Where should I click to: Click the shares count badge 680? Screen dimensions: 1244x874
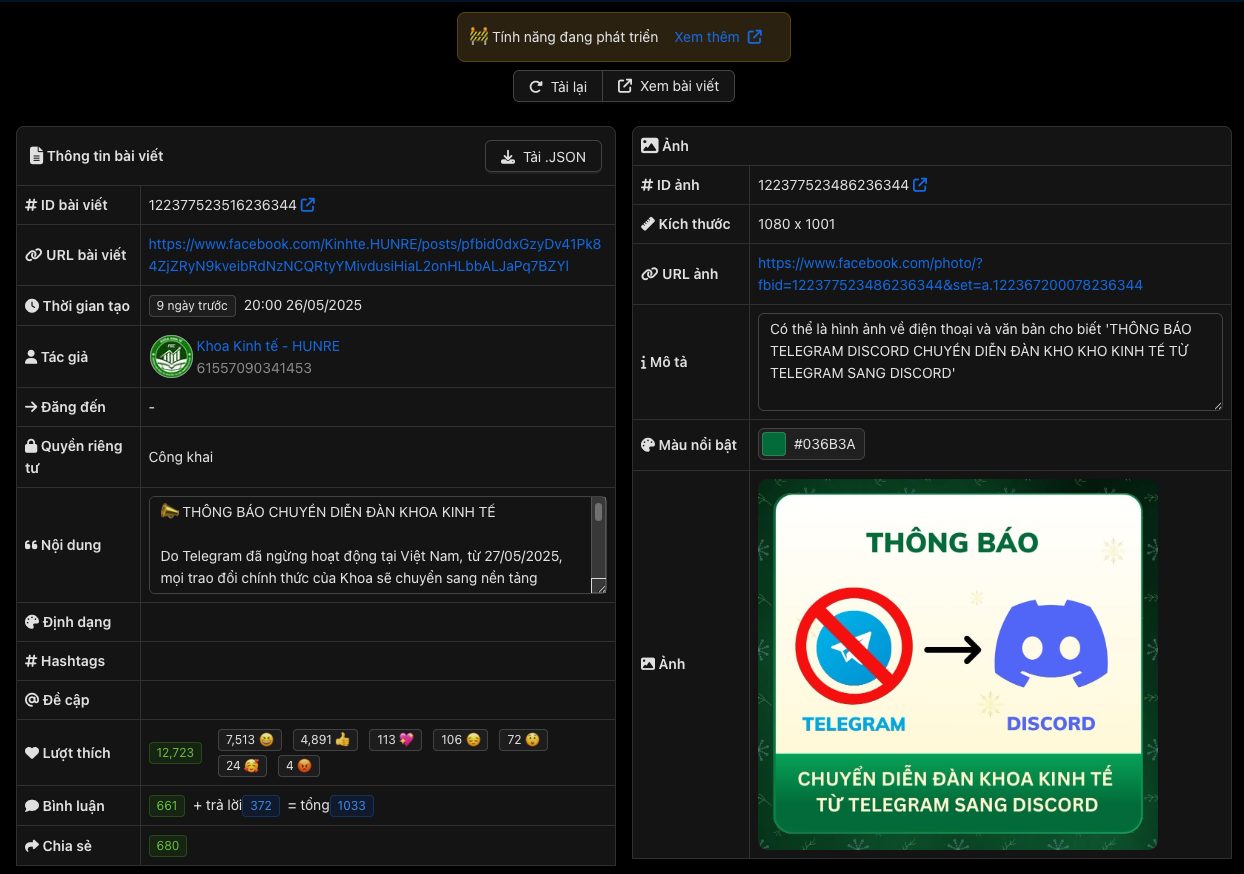(x=168, y=846)
